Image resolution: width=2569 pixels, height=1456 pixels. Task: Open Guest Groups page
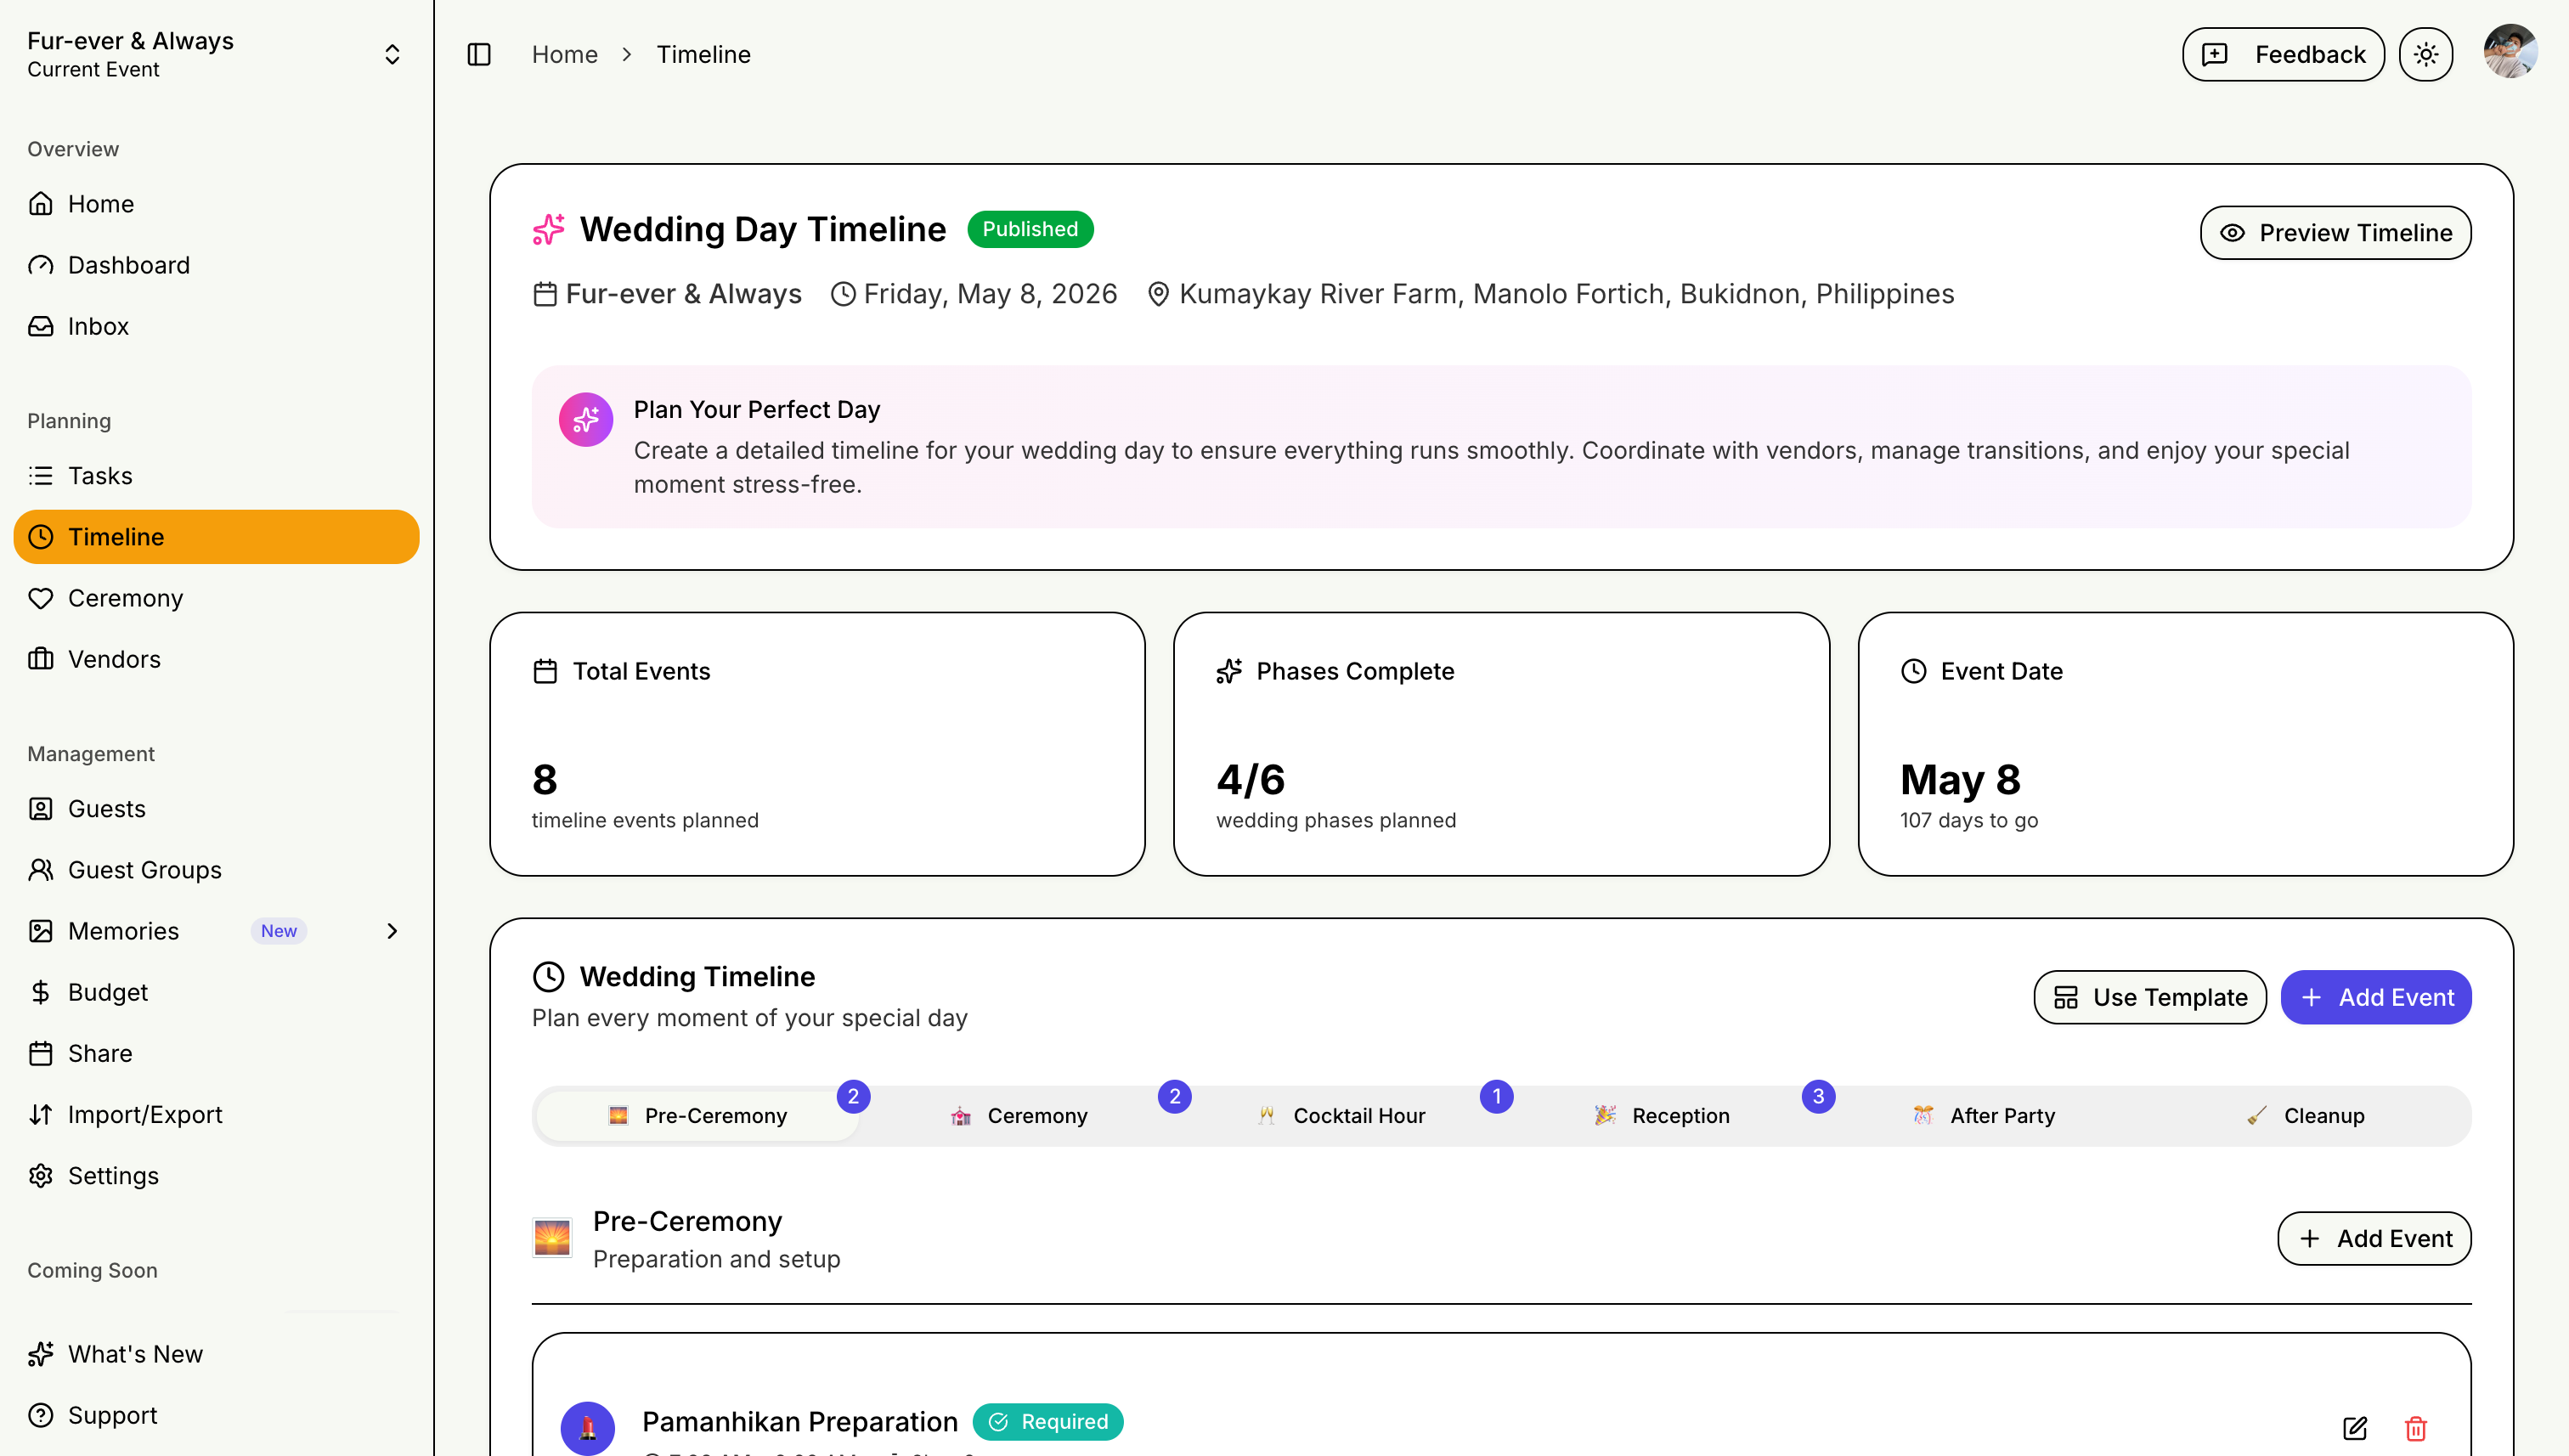click(x=144, y=870)
